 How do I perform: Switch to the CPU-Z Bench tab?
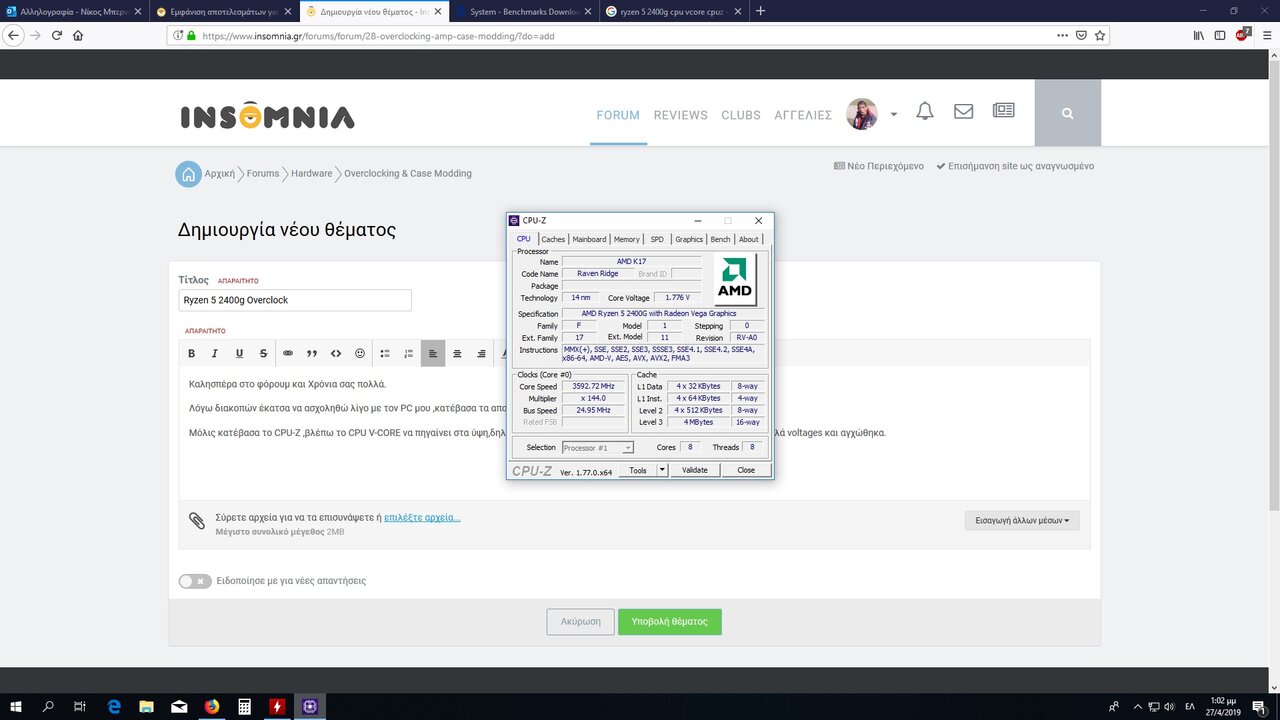pyautogui.click(x=721, y=239)
